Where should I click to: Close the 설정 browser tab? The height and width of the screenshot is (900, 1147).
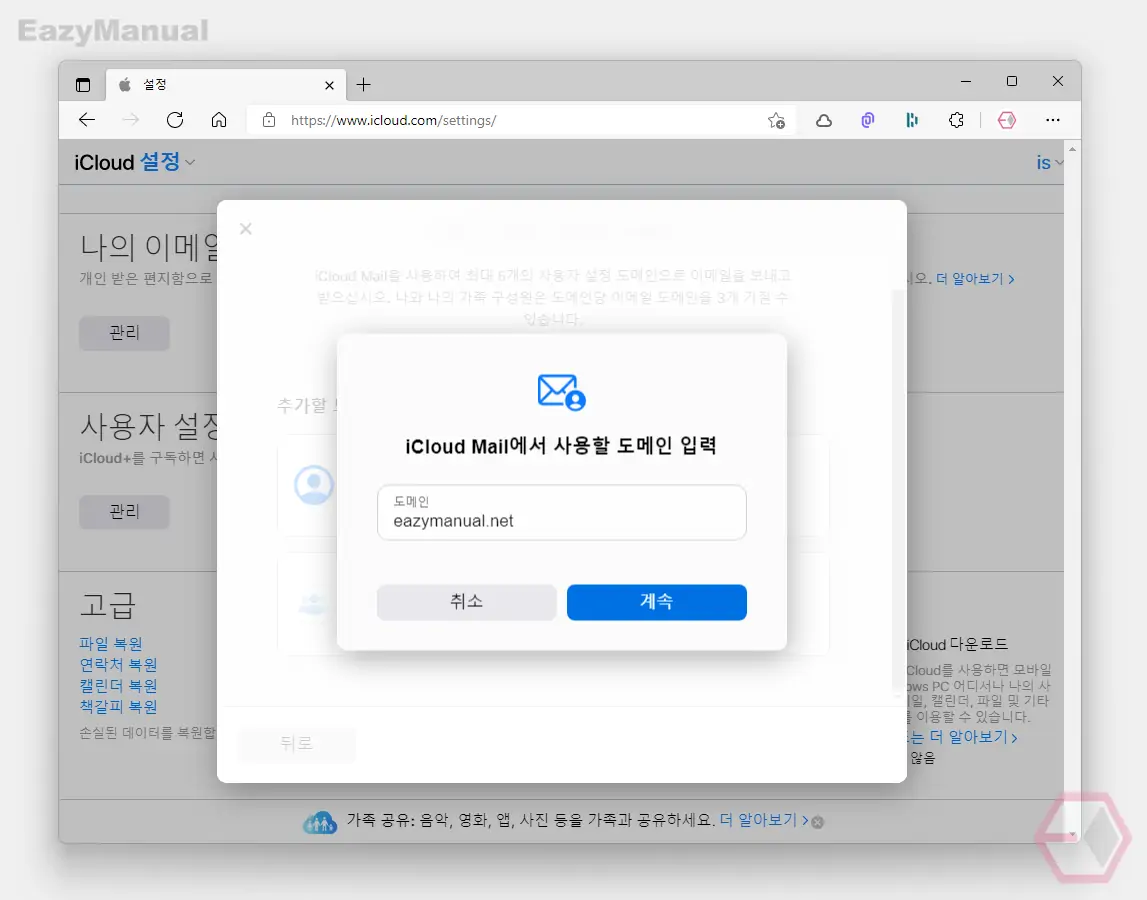pyautogui.click(x=329, y=86)
